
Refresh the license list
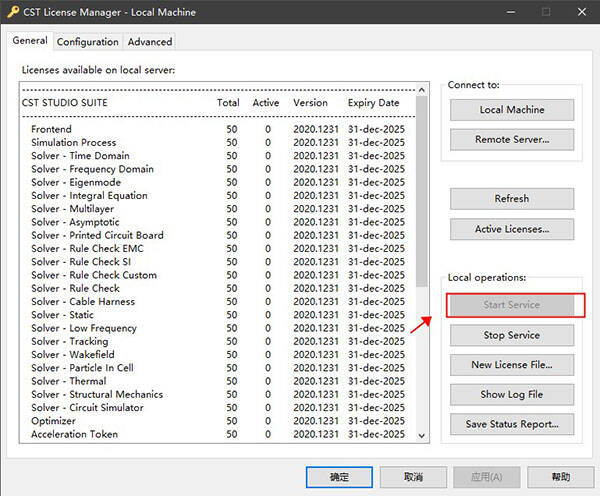512,199
